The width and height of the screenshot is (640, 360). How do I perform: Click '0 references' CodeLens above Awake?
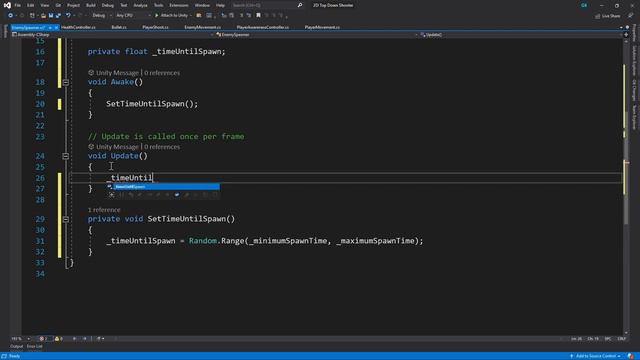[x=162, y=73]
